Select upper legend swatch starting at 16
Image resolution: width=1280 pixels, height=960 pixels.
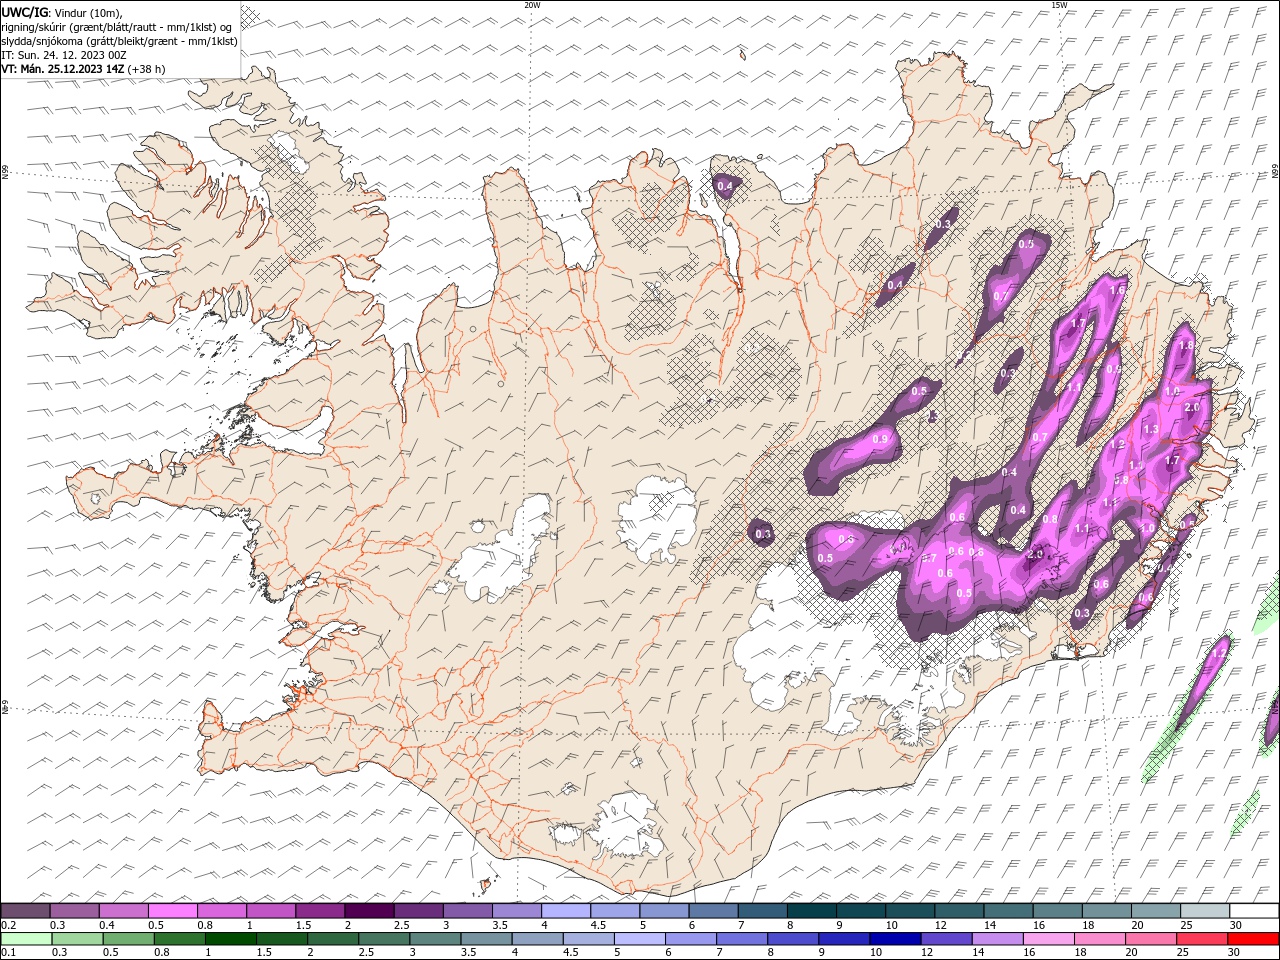point(1057,911)
